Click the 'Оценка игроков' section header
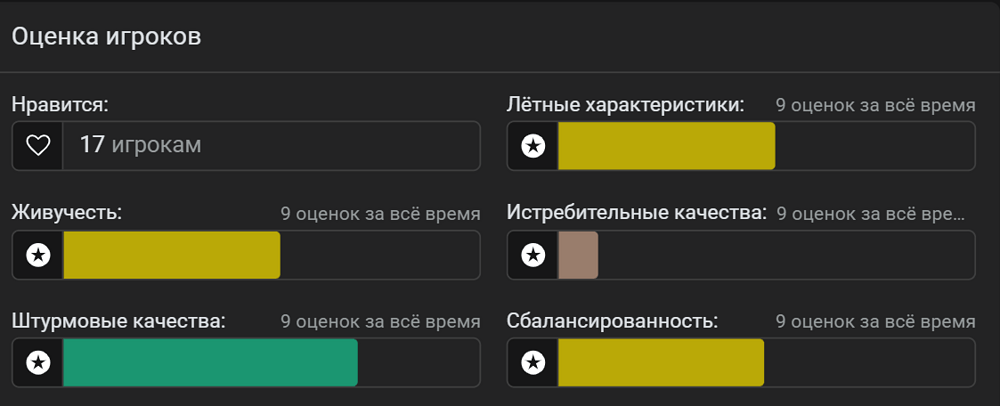1000x406 pixels. pos(107,36)
